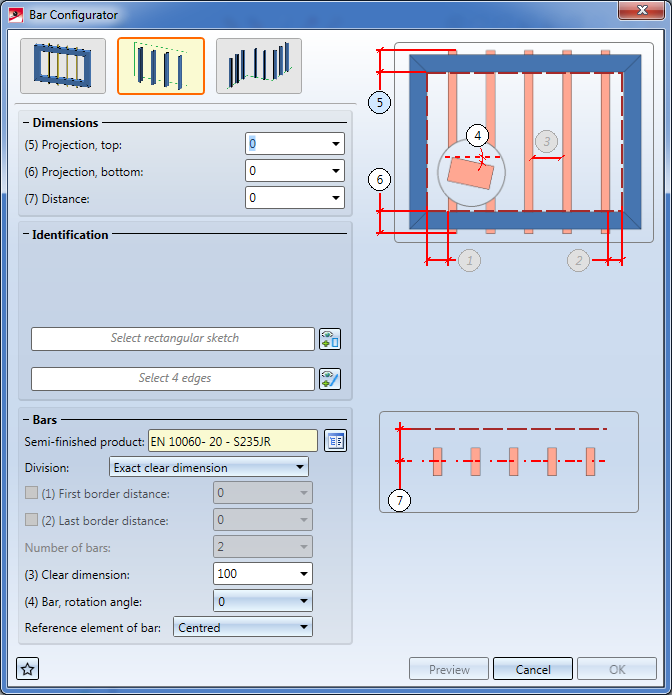Open the Number of bars dropdown
The height and width of the screenshot is (695, 672).
304,547
